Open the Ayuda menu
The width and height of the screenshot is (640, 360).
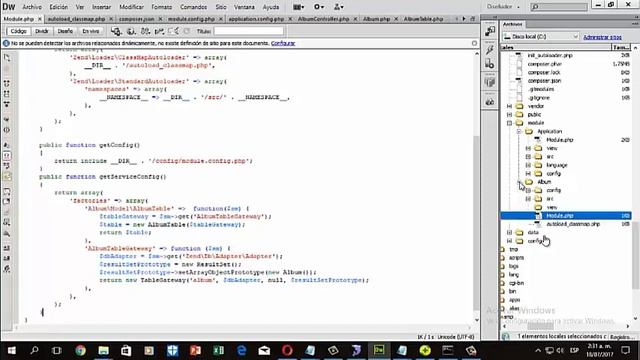click(x=271, y=7)
